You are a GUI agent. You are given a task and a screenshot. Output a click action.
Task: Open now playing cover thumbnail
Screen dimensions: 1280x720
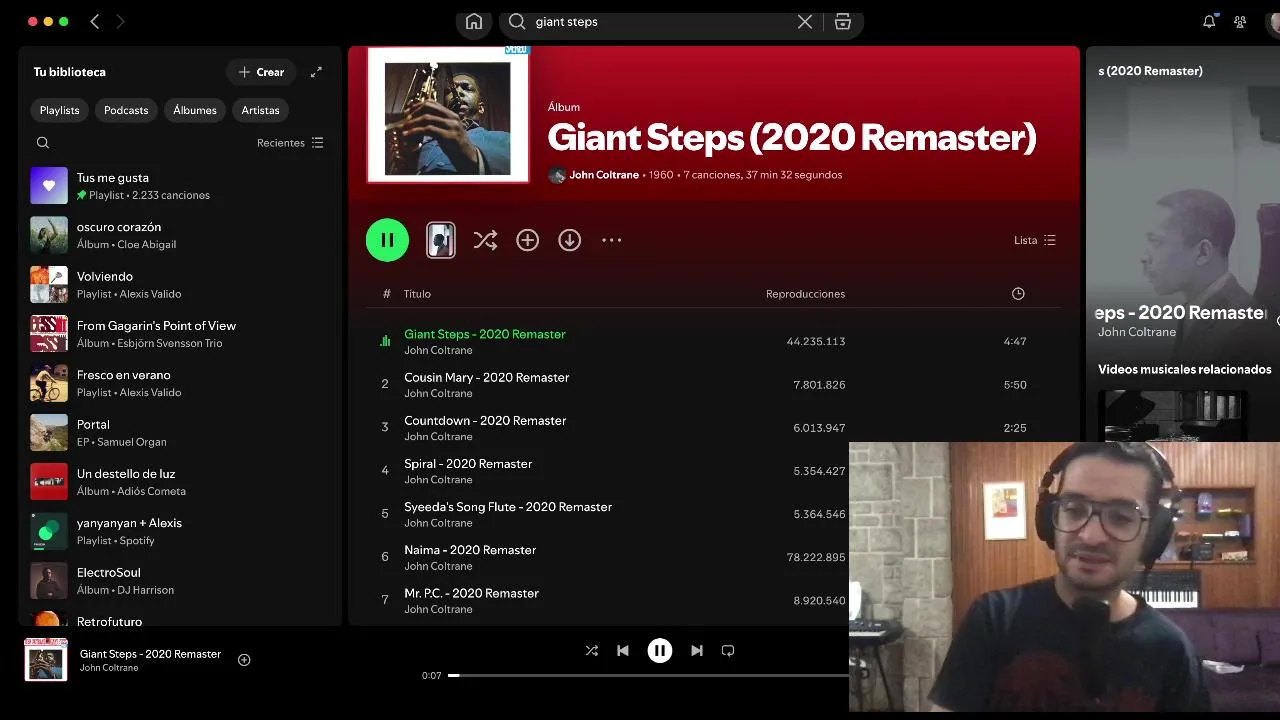point(46,660)
